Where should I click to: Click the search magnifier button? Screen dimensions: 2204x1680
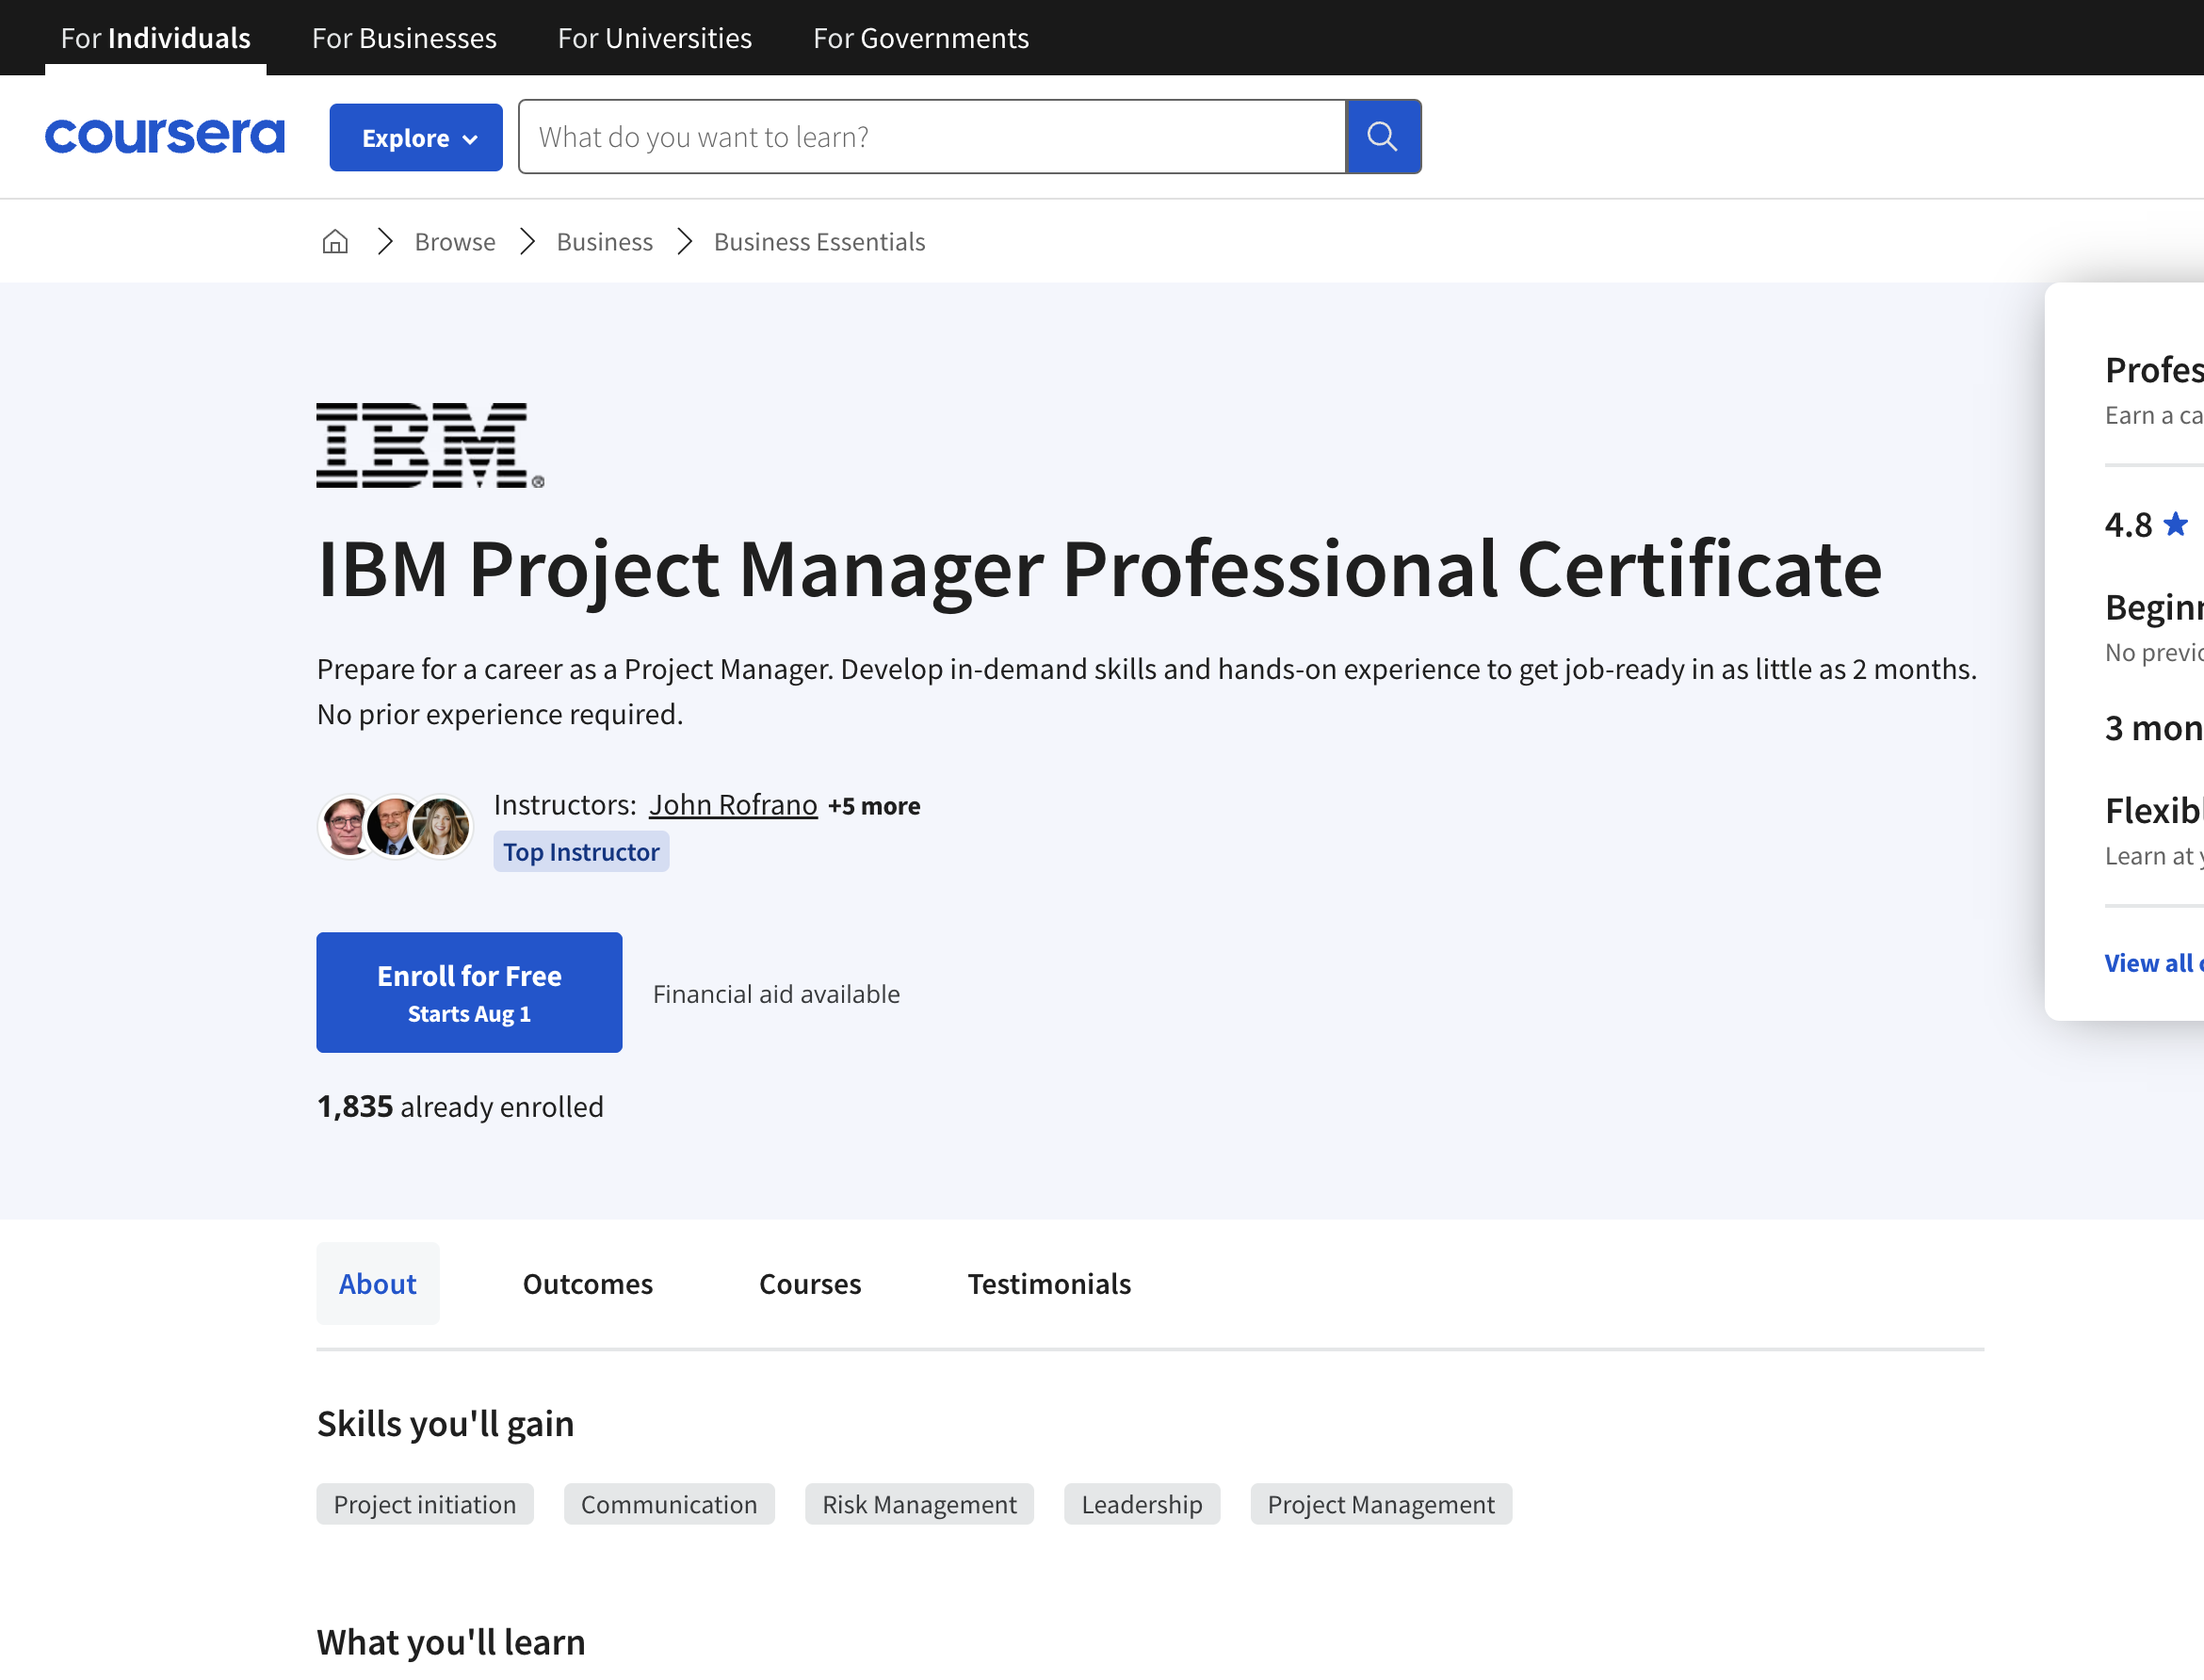coord(1383,136)
